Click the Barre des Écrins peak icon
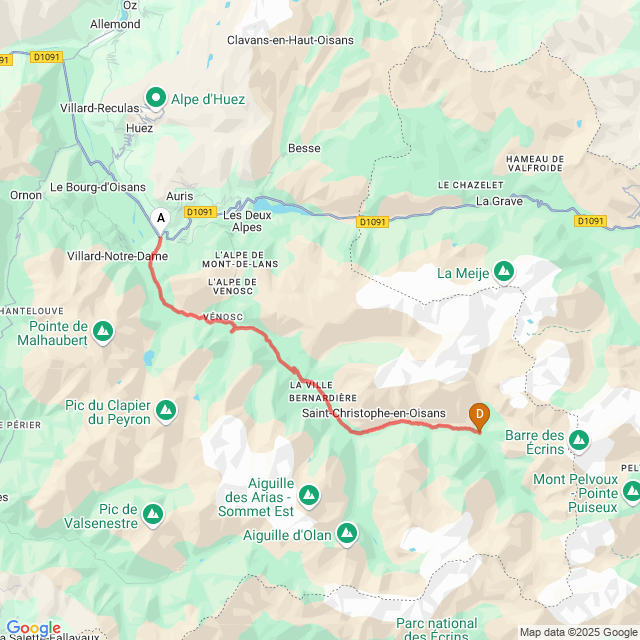 [x=578, y=441]
